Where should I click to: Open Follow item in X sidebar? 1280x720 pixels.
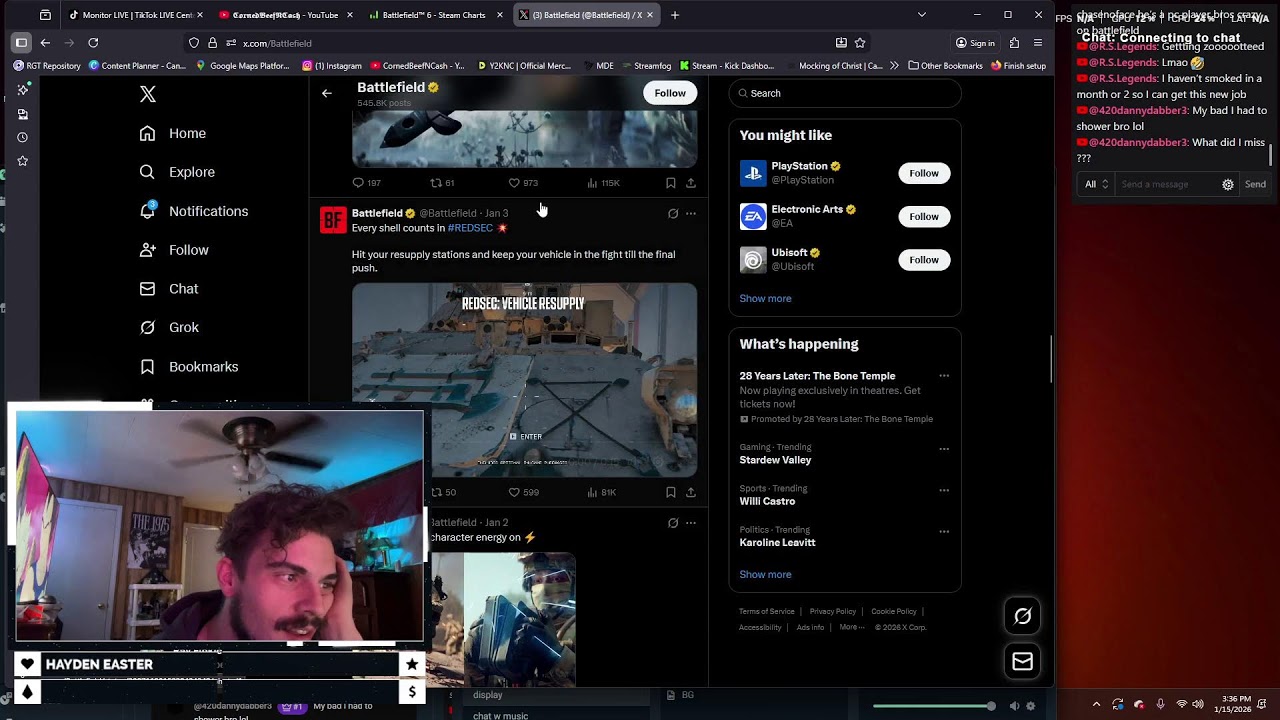(x=174, y=250)
